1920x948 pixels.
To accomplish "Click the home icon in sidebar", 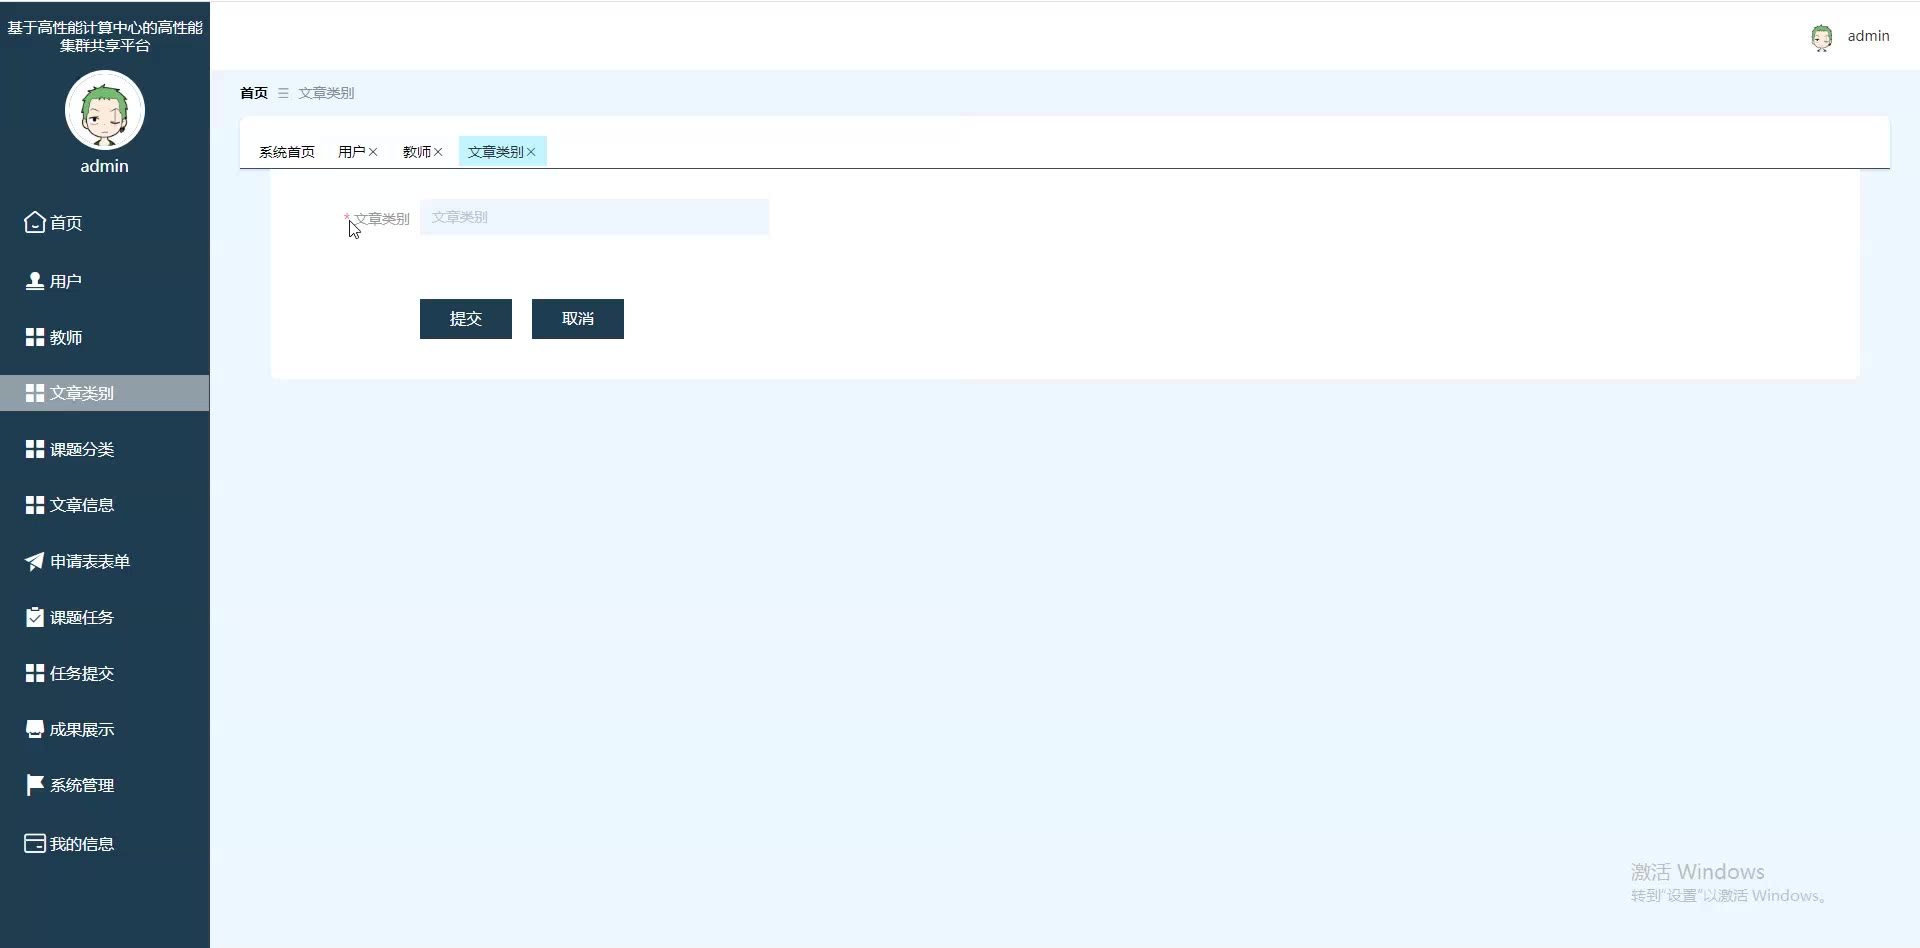I will click(35, 222).
